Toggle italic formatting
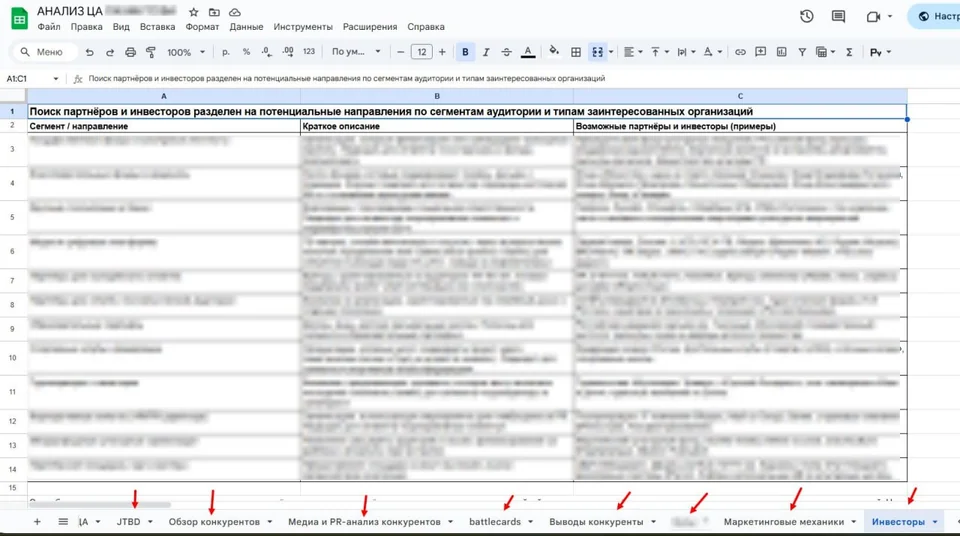This screenshot has height=536, width=960. pos(486,52)
